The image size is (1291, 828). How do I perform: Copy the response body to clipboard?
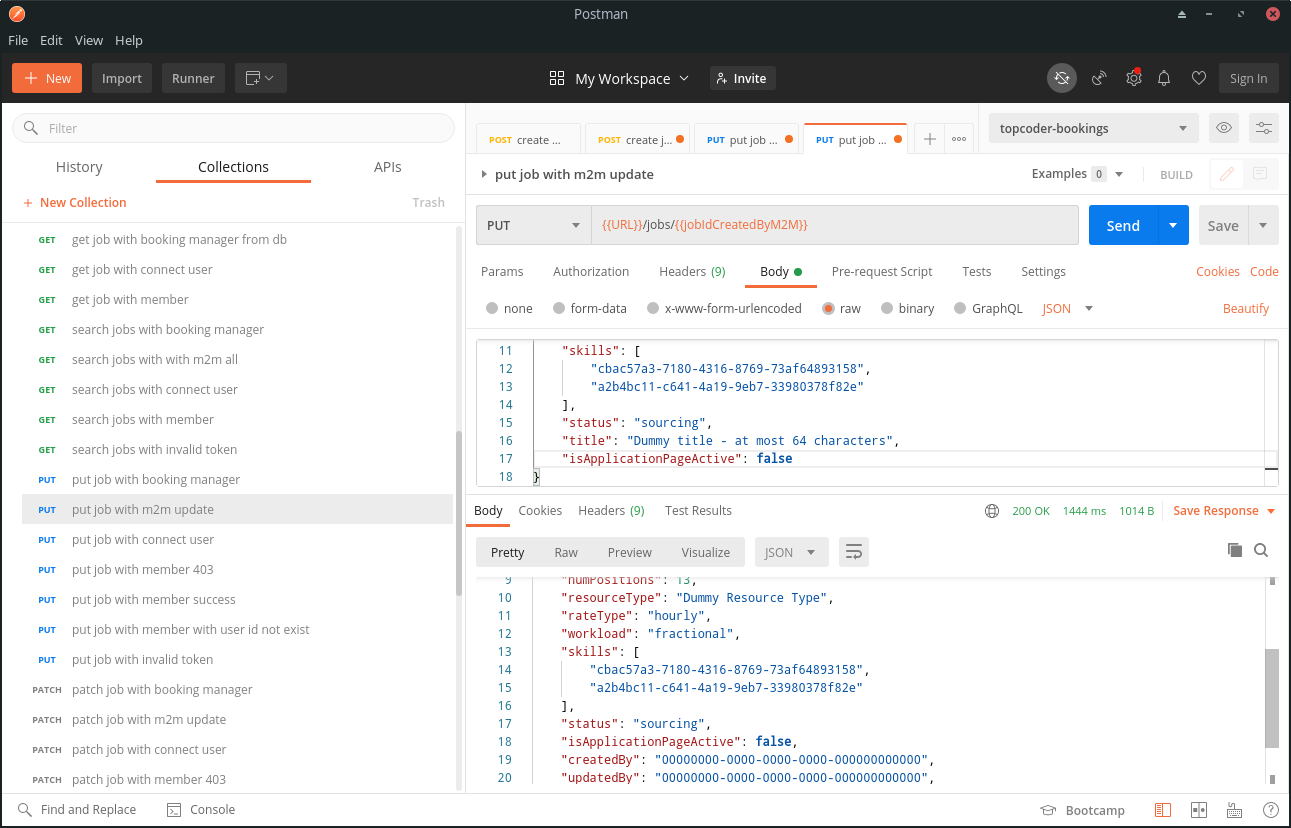click(x=1235, y=550)
